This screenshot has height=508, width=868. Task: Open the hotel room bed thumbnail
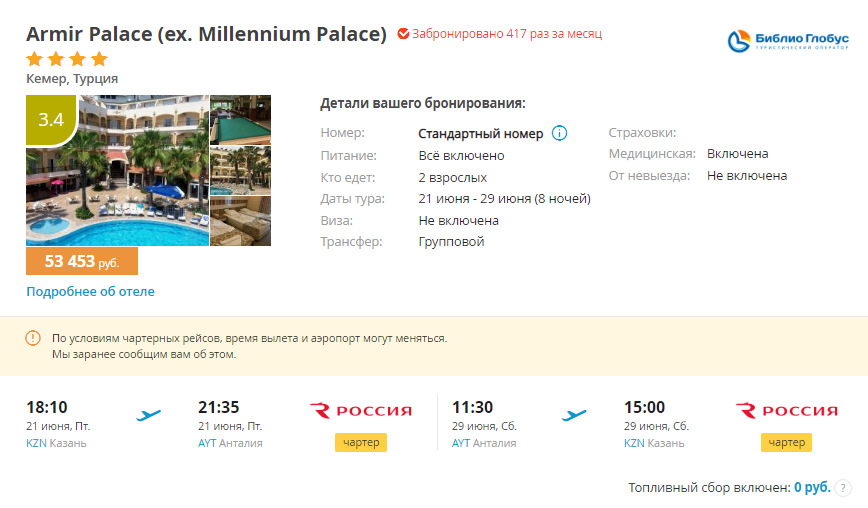[x=240, y=221]
